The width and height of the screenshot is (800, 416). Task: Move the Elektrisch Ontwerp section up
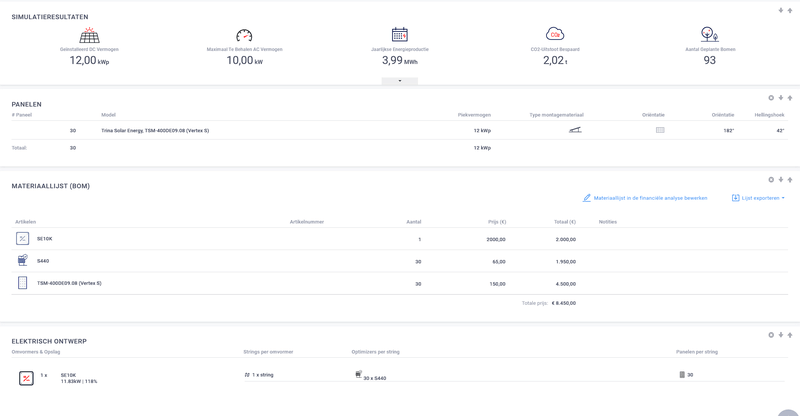790,335
